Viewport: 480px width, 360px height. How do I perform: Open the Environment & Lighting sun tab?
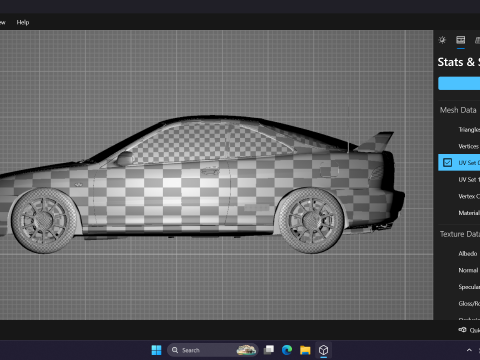442,40
